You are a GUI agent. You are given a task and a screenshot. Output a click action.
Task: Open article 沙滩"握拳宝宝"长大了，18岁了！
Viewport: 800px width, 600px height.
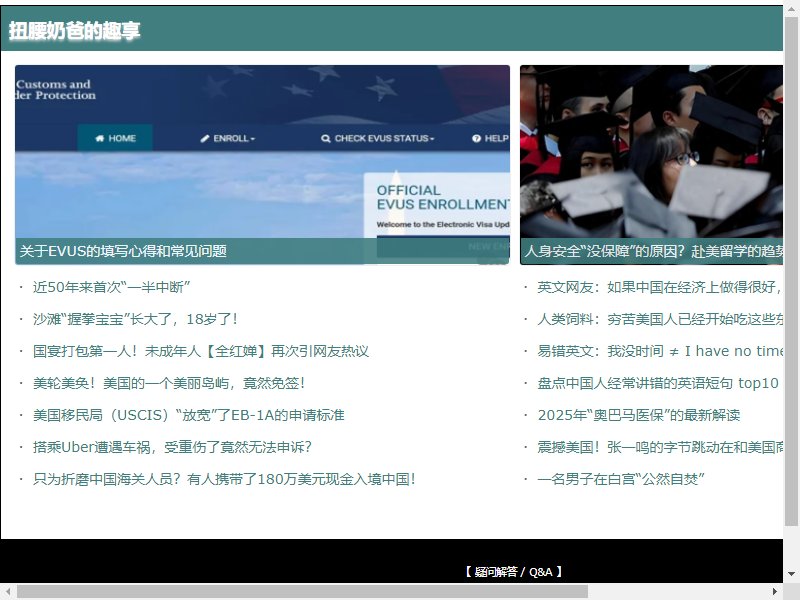(x=135, y=319)
